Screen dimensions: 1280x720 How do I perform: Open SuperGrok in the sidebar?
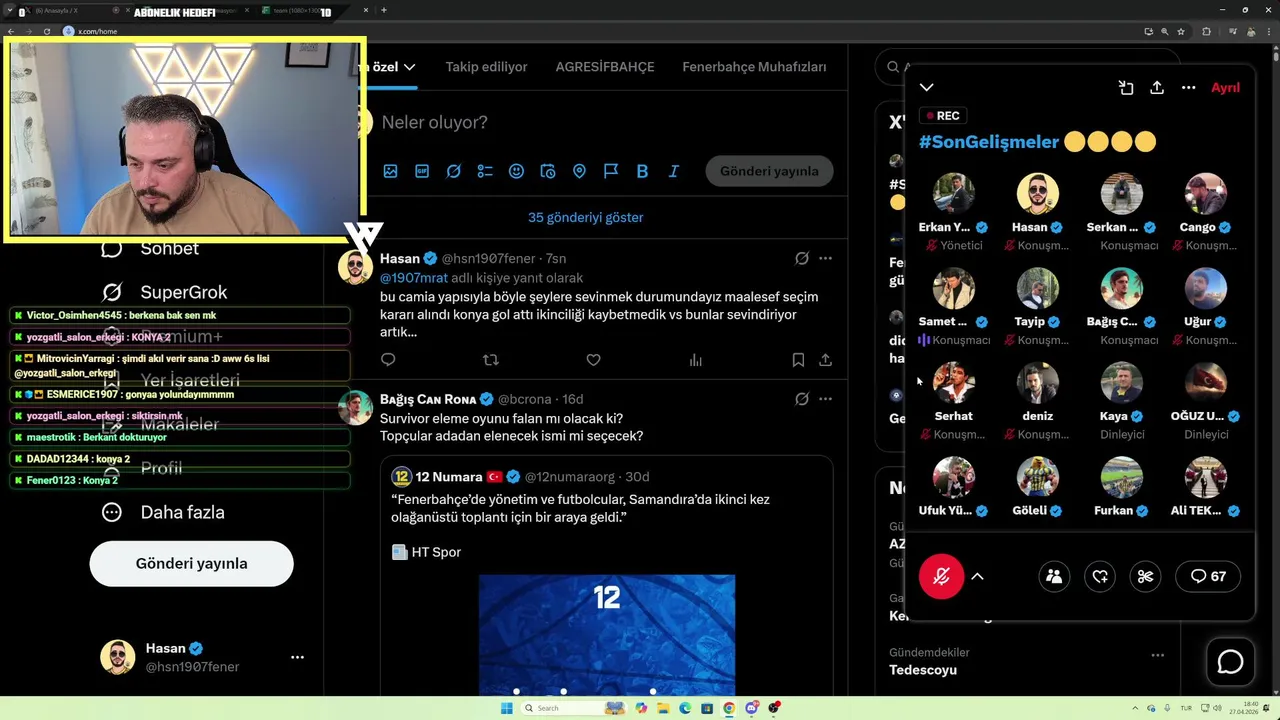pyautogui.click(x=165, y=292)
